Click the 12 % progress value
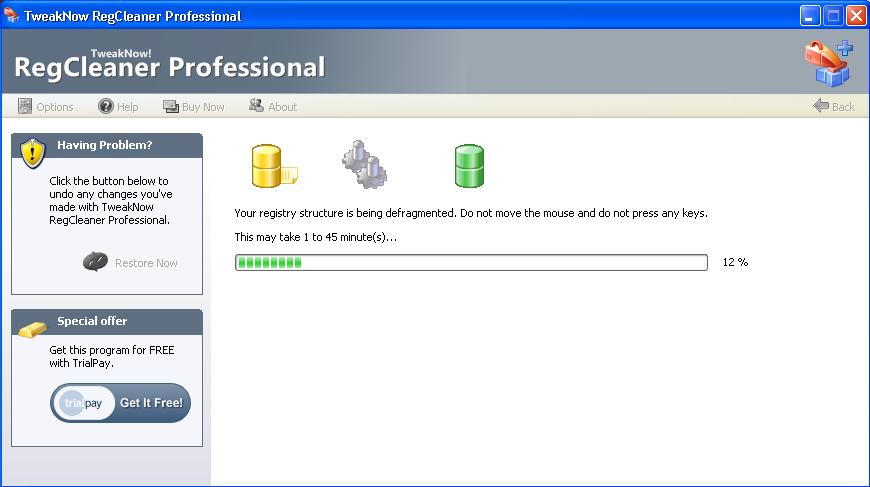The height and width of the screenshot is (487, 870). (x=735, y=262)
